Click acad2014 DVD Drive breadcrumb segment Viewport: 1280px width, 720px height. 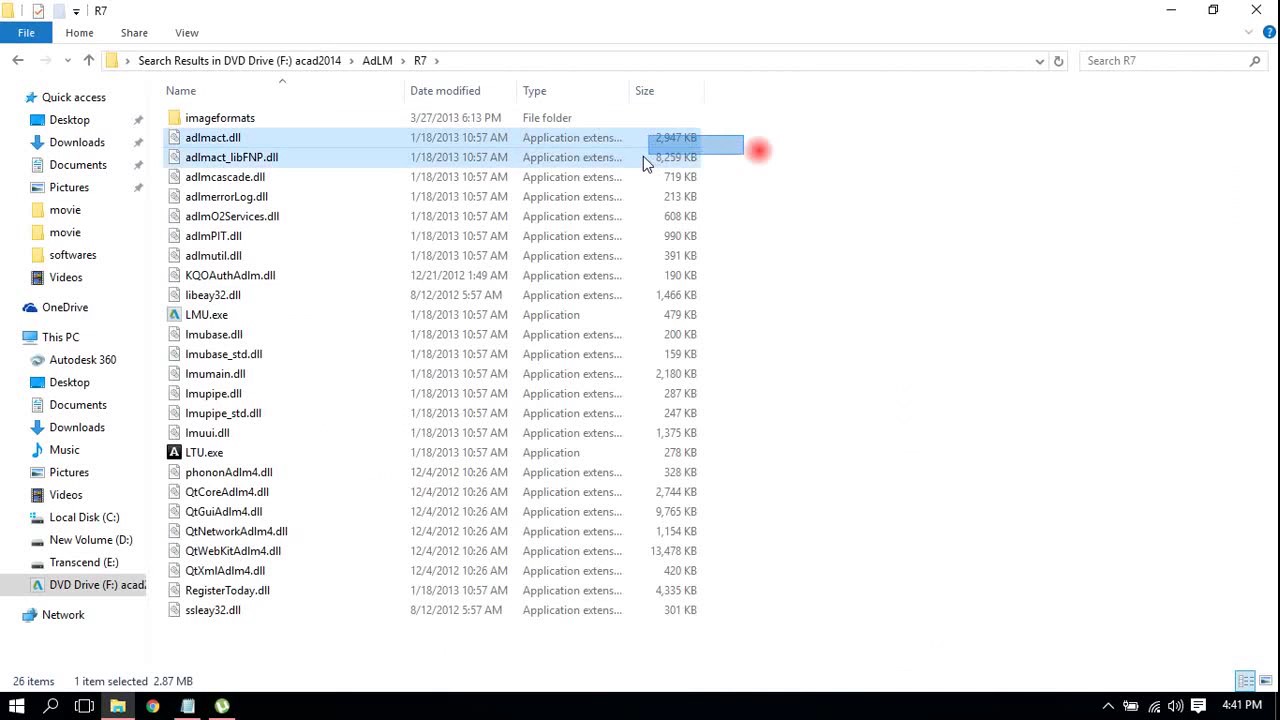point(240,61)
